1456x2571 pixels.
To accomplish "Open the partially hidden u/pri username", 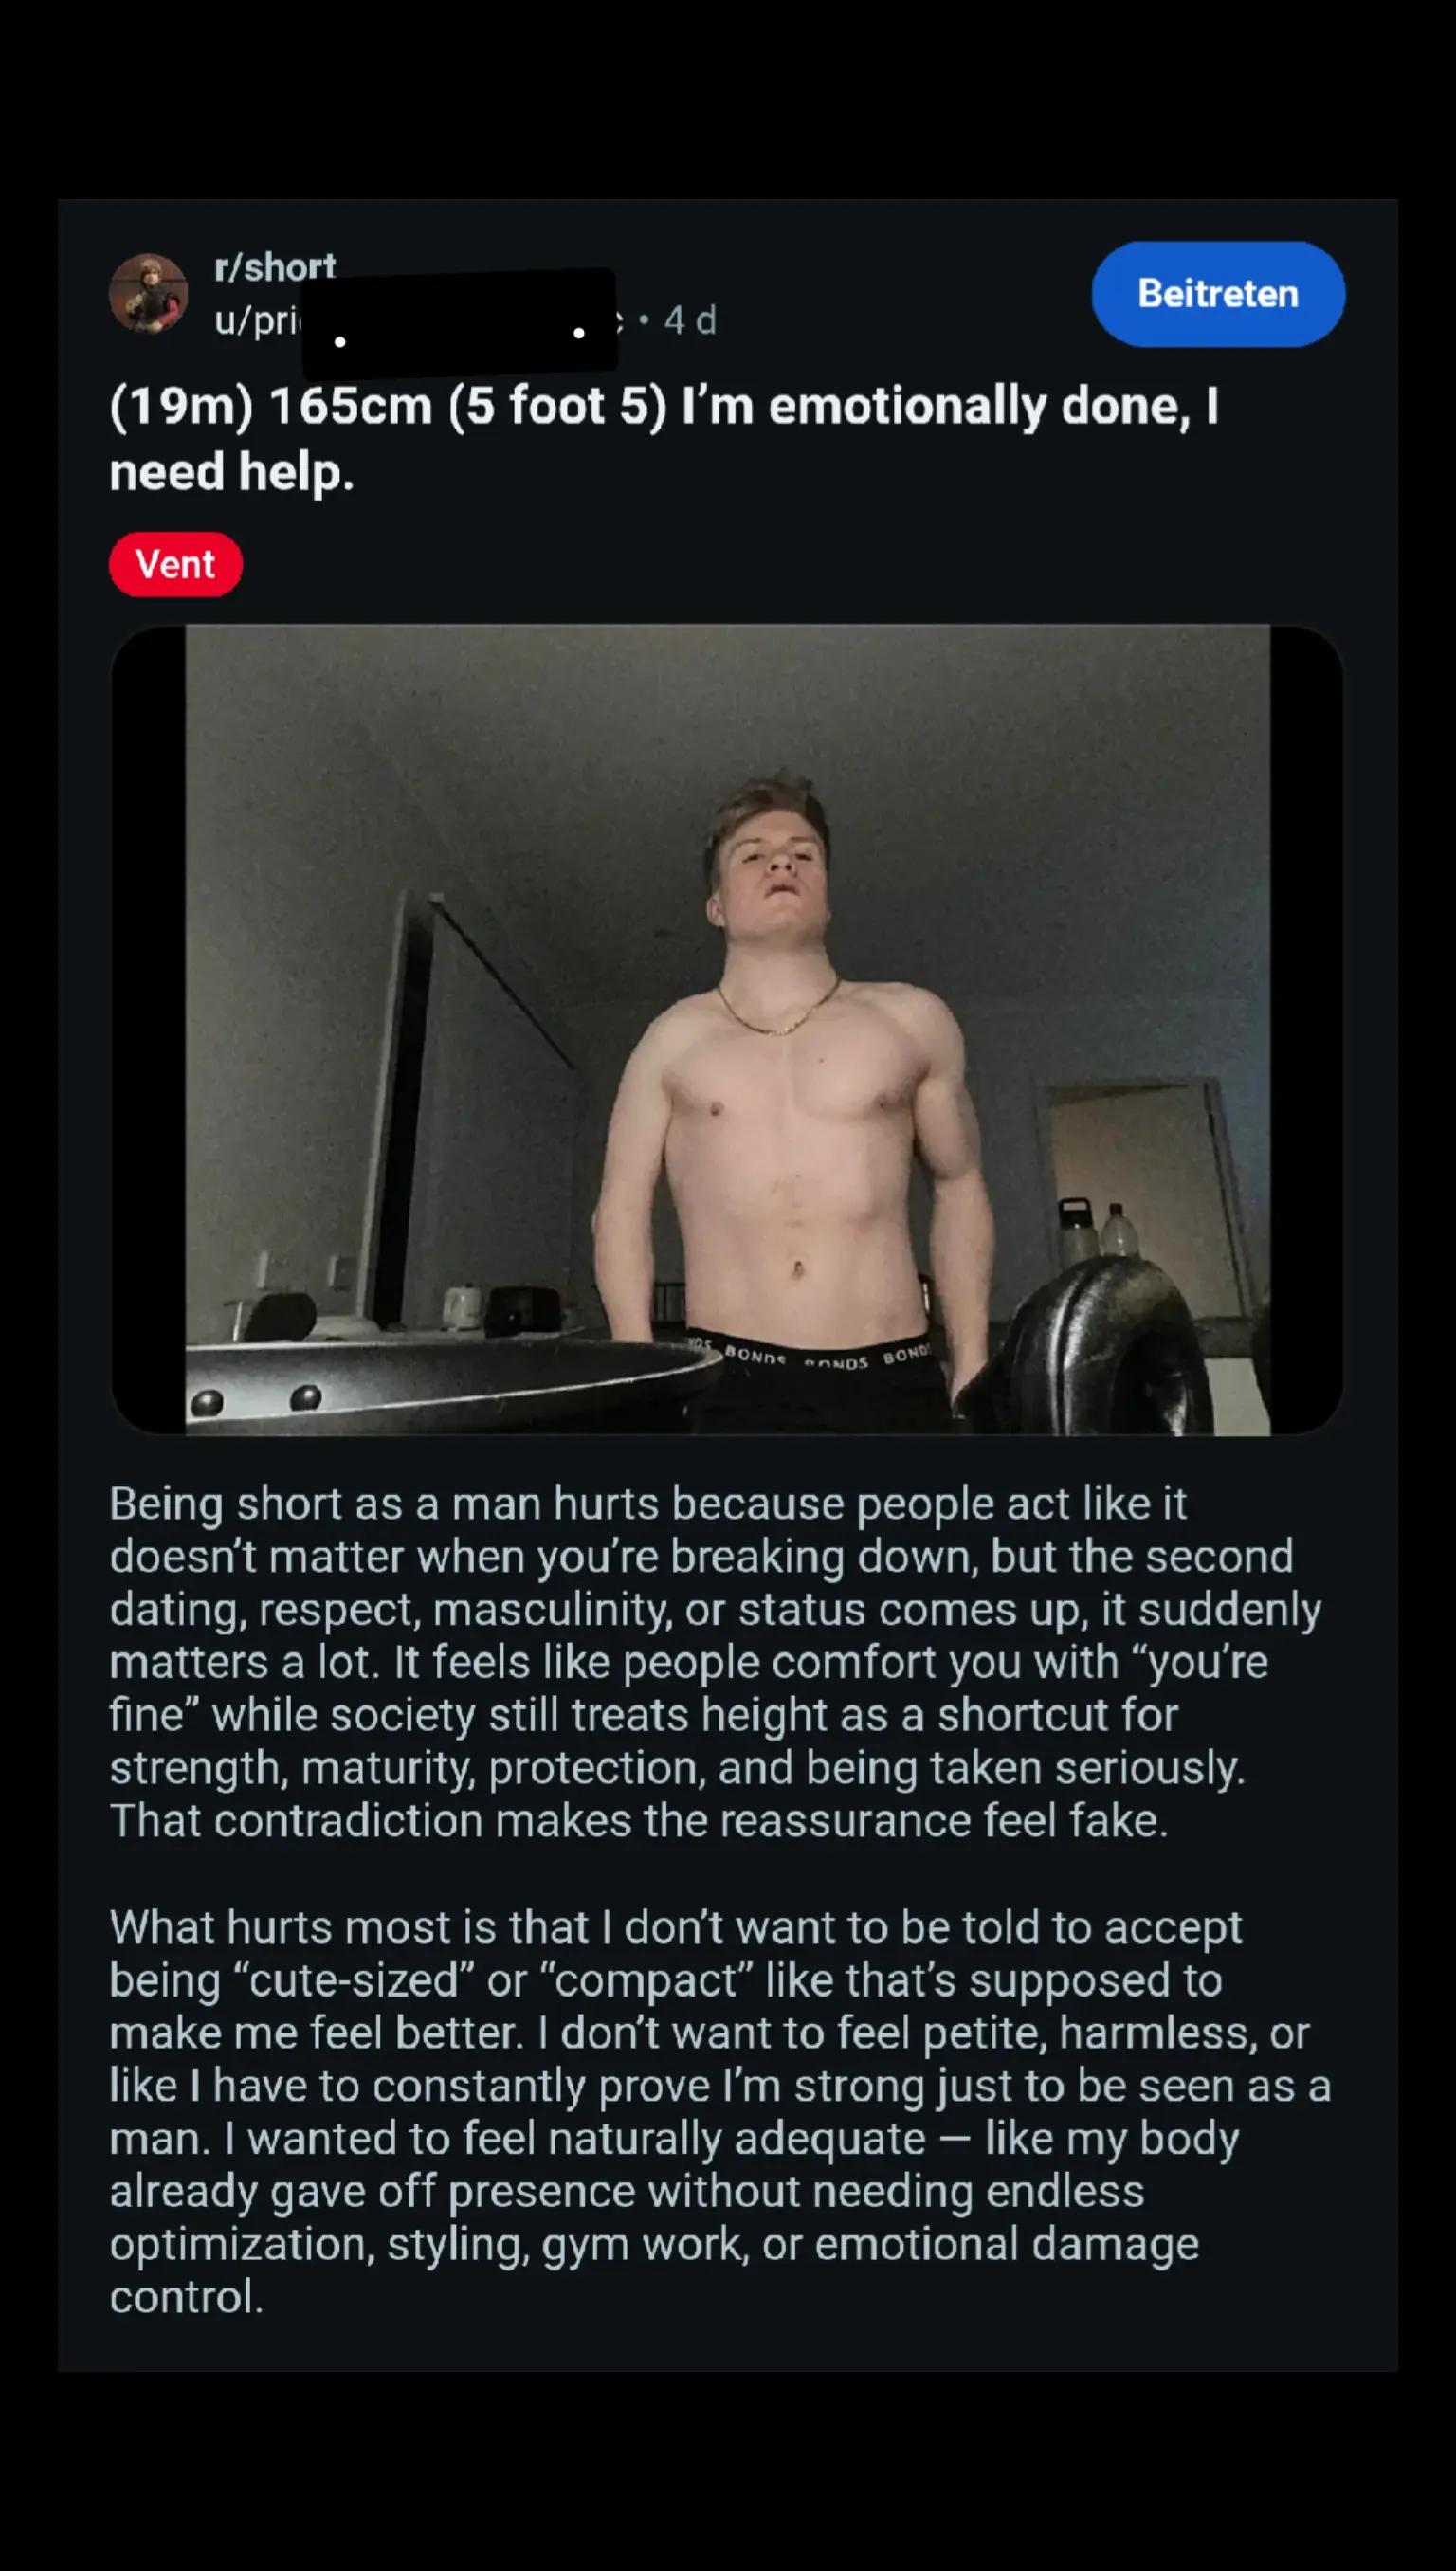I will [258, 321].
